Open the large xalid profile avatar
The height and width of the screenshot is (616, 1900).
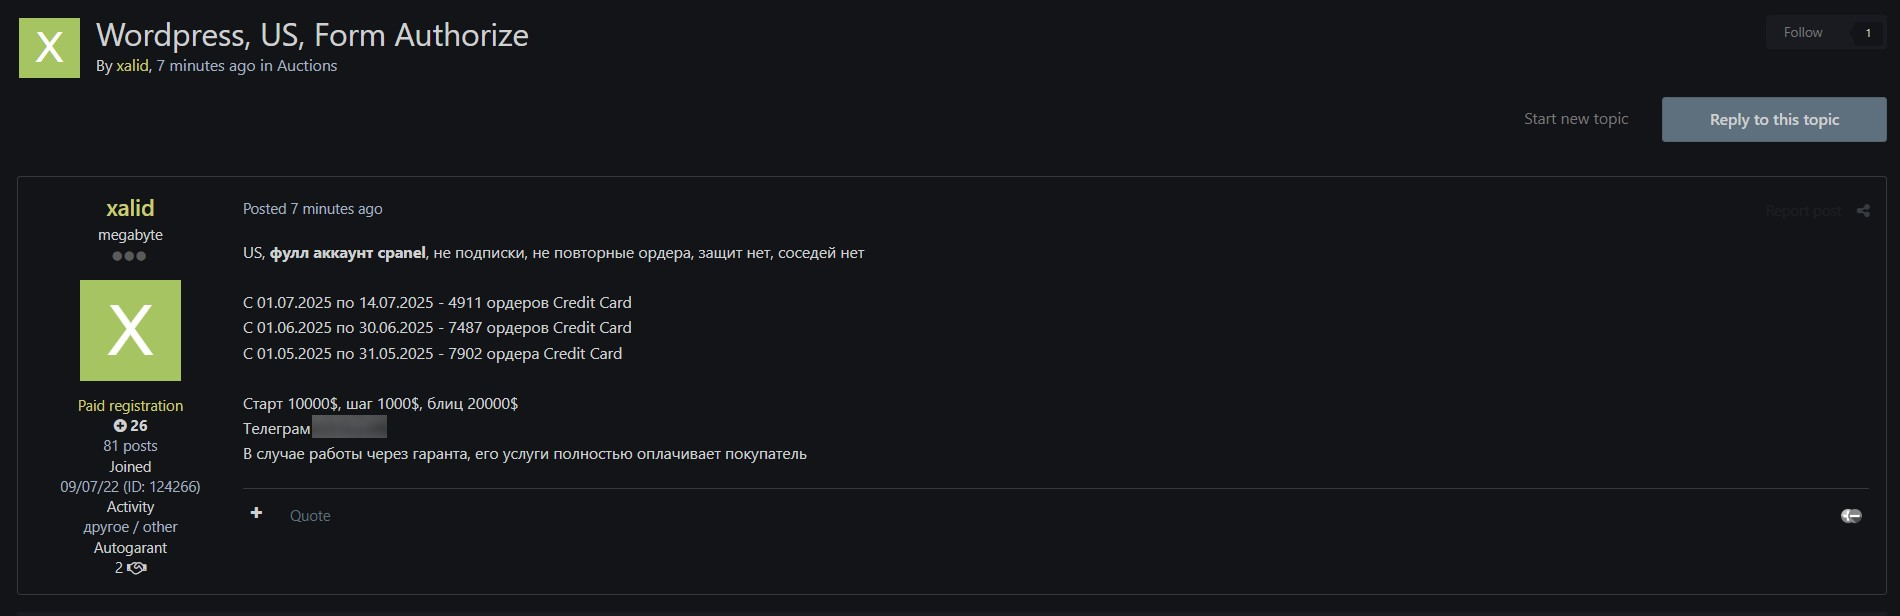click(130, 330)
